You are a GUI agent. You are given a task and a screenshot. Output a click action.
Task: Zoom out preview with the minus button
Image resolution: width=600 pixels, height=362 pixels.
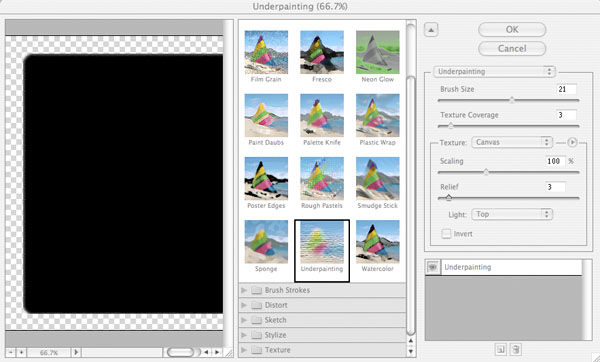(x=11, y=352)
